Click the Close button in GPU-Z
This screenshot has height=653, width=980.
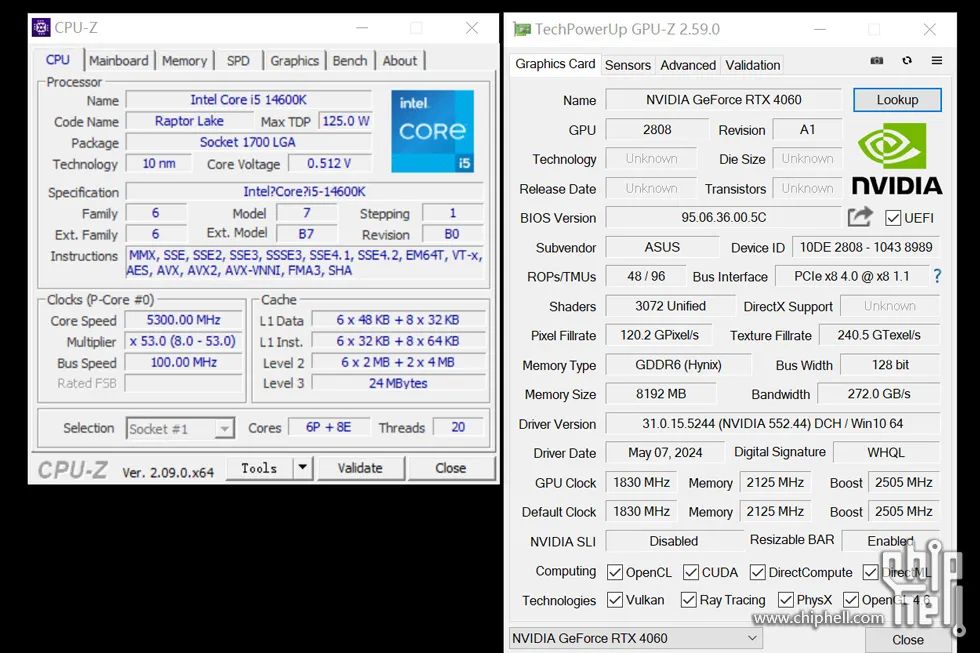coord(908,640)
